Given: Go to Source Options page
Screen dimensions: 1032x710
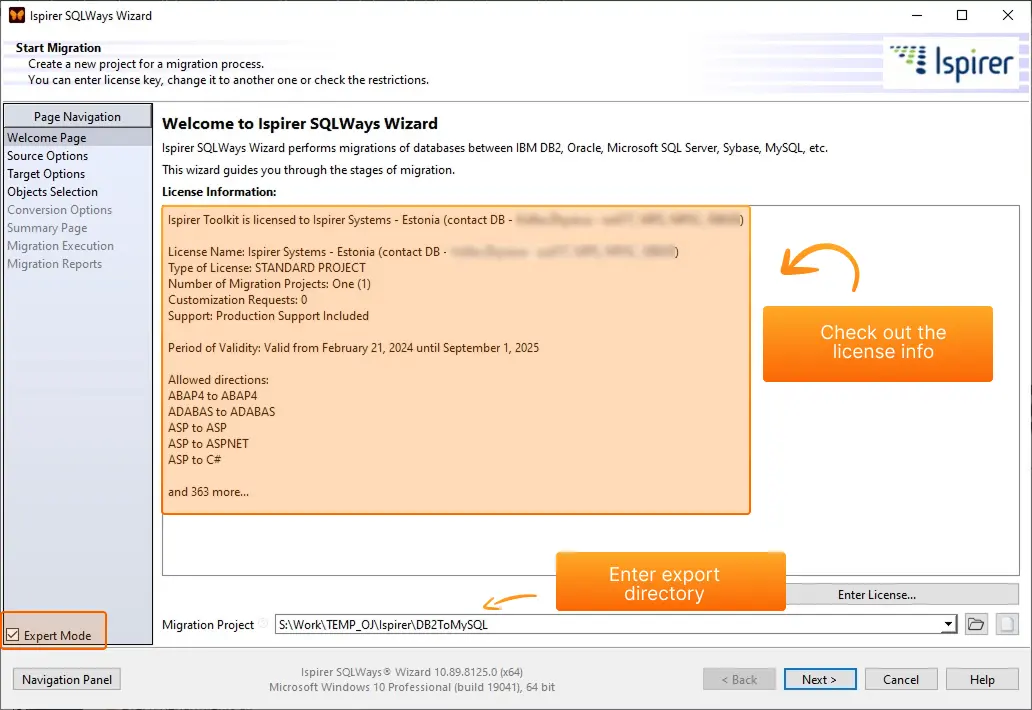Looking at the screenshot, I should pos(47,156).
